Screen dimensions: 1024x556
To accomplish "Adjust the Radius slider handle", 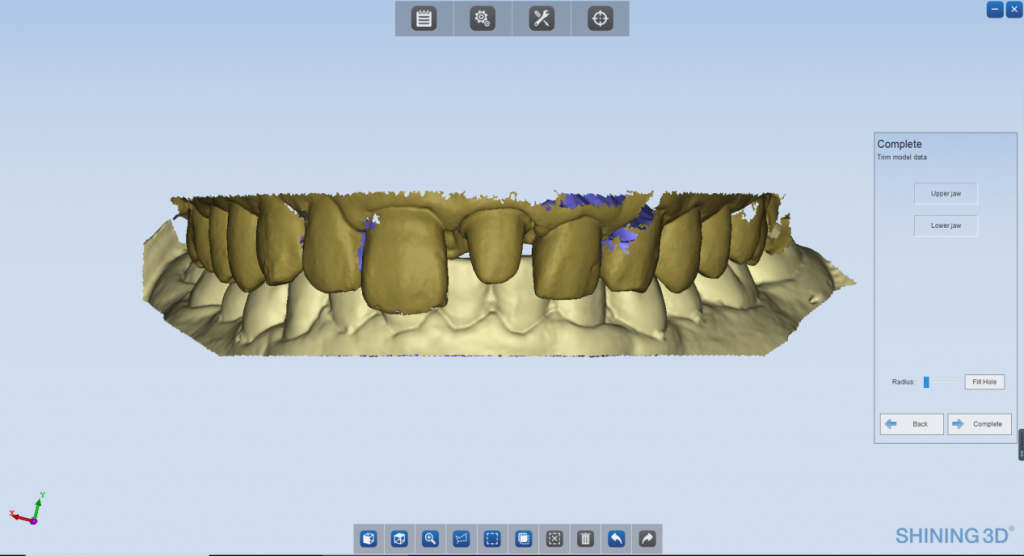I will (926, 382).
